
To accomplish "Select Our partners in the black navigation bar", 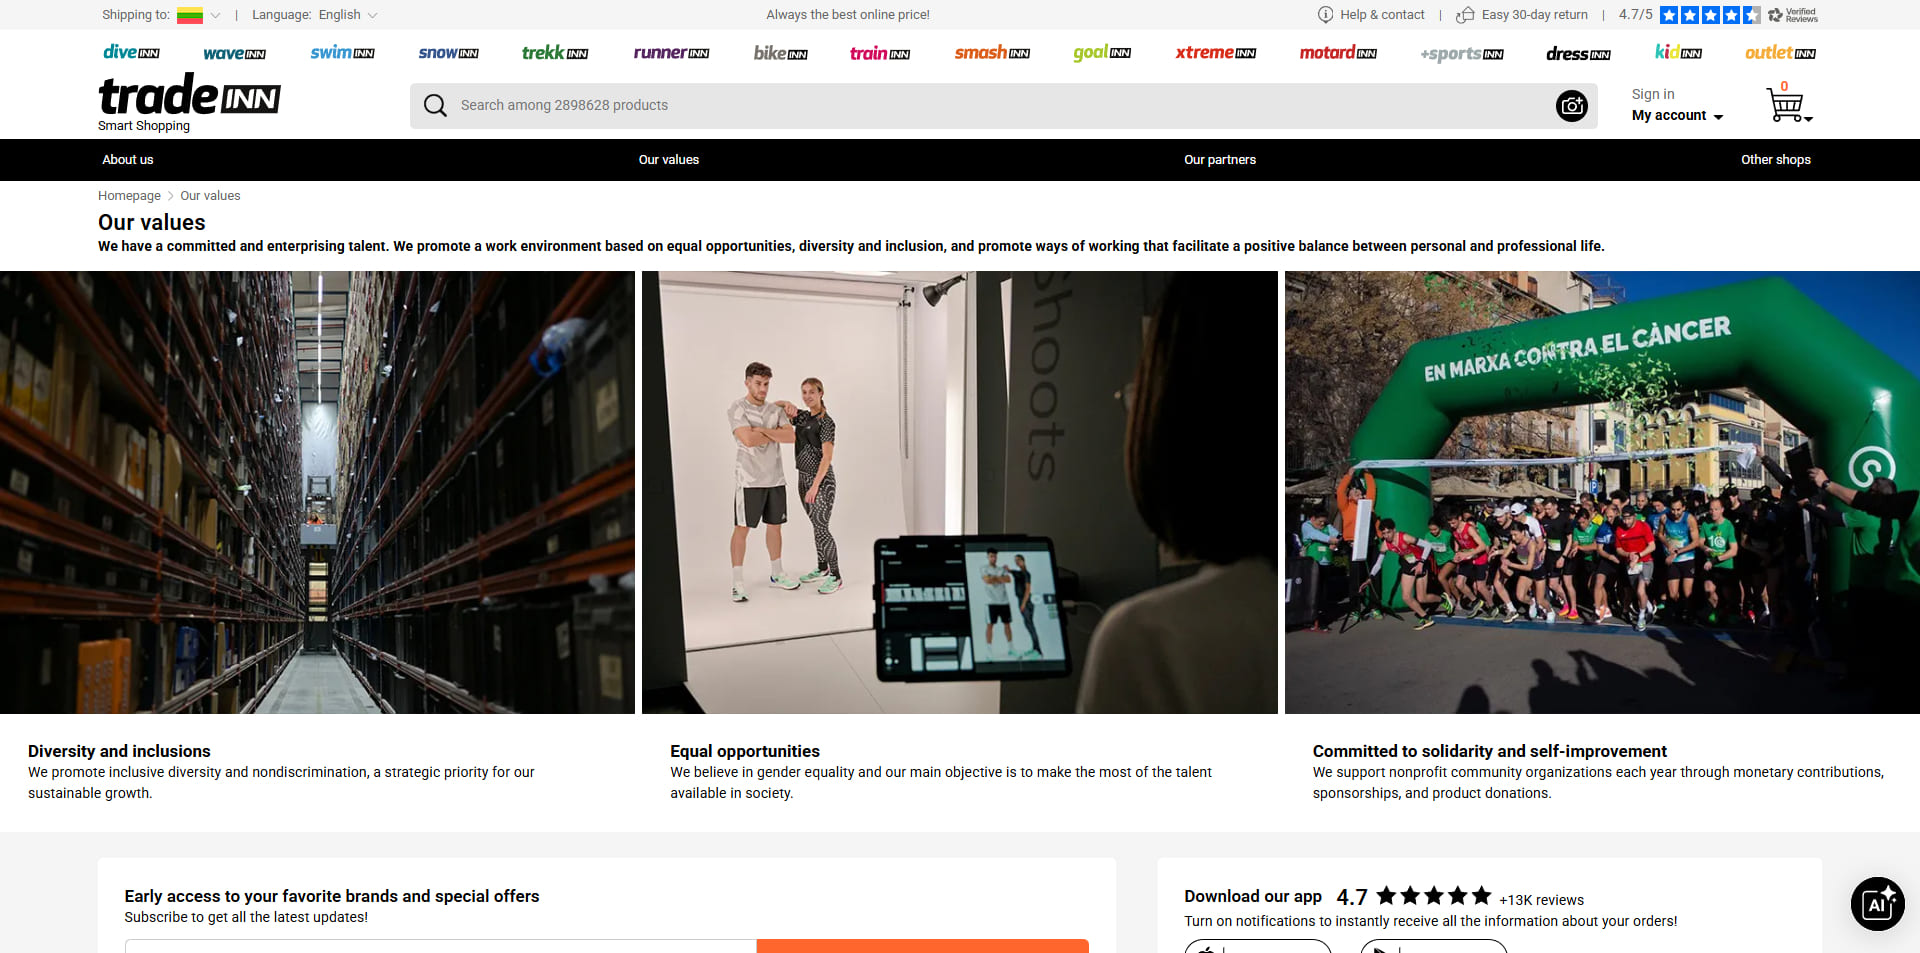I will tap(1220, 160).
